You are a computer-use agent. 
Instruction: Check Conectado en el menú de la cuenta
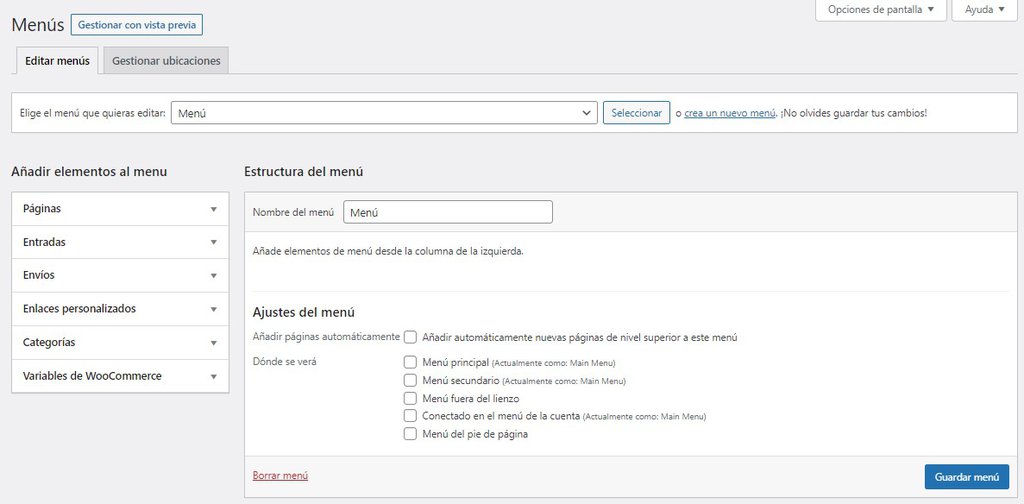(410, 415)
